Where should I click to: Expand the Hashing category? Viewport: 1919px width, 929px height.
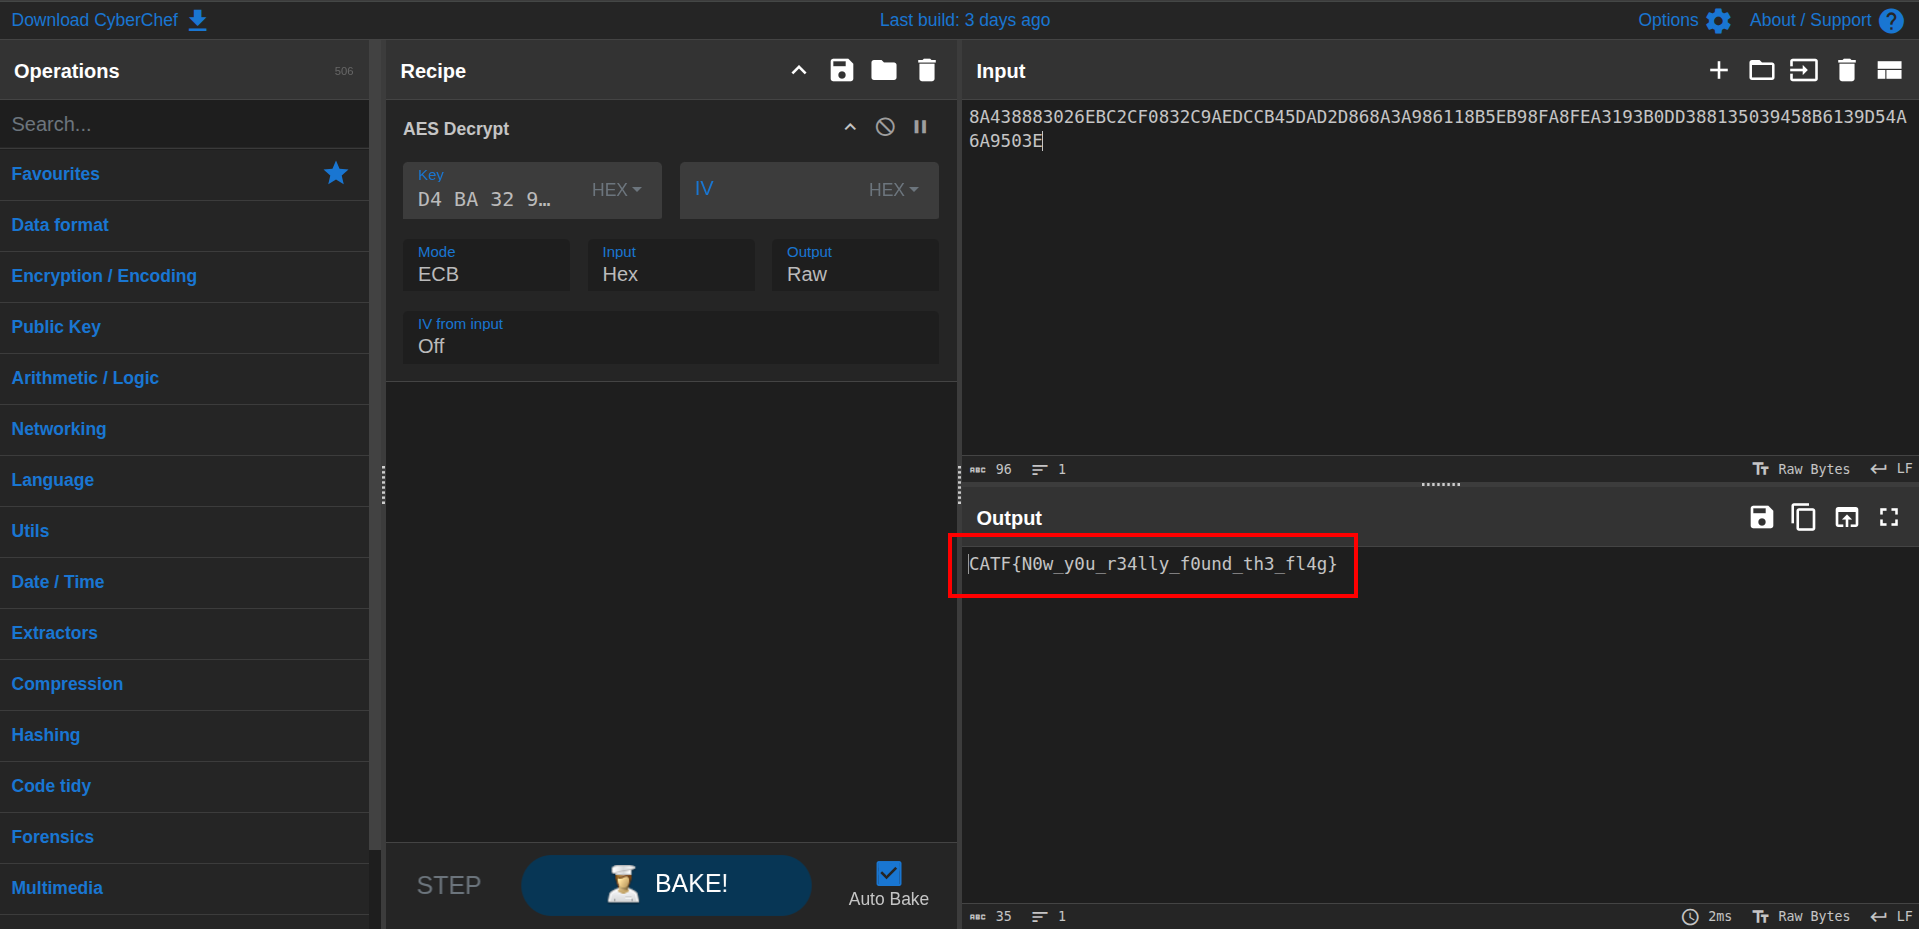pos(185,735)
